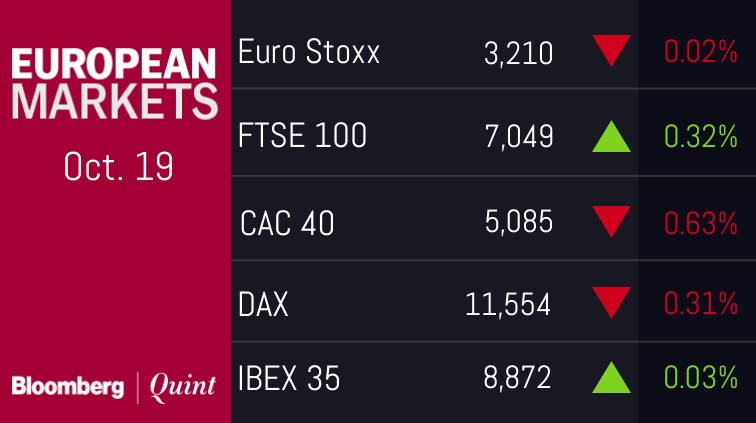This screenshot has height=423, width=756.
Task: Click the Oct. 19 date label
Action: point(118,166)
